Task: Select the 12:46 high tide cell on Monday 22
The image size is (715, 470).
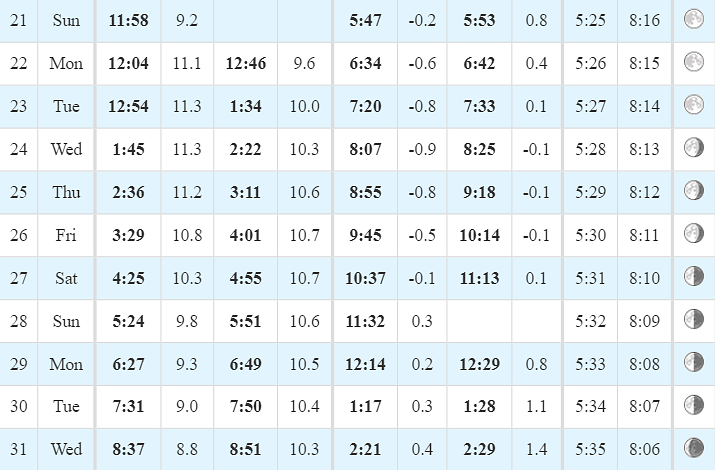Action: [x=246, y=63]
